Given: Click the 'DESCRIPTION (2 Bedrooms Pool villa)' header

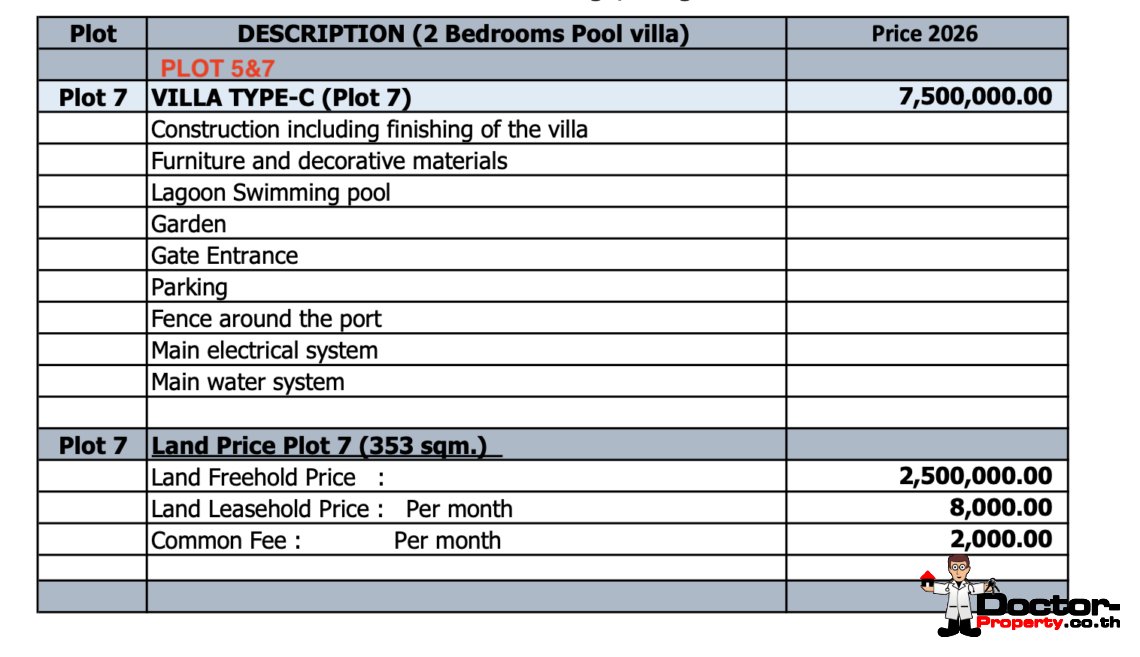Looking at the screenshot, I should coord(463,34).
